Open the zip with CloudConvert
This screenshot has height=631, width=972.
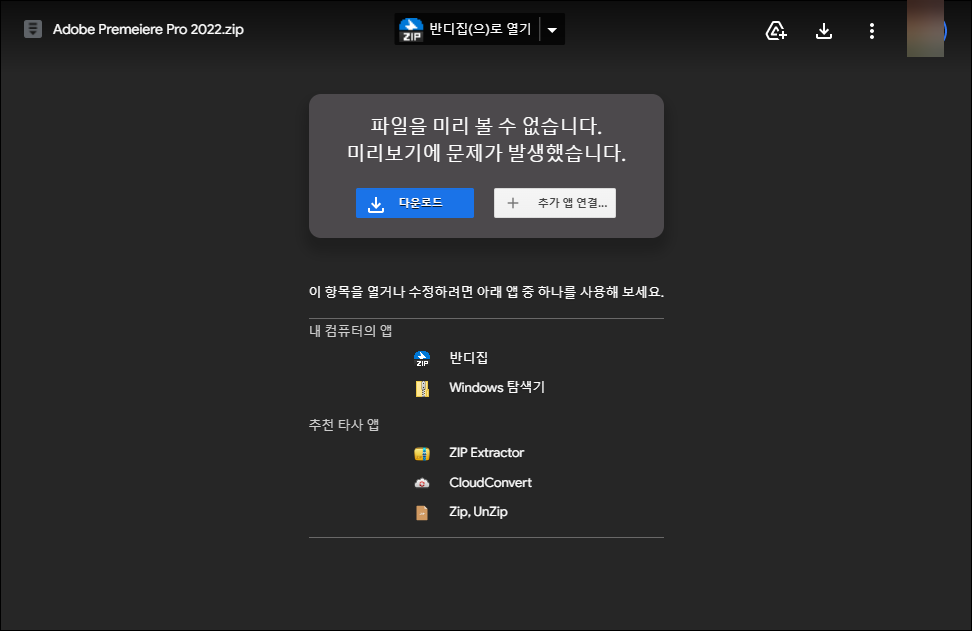pos(491,482)
